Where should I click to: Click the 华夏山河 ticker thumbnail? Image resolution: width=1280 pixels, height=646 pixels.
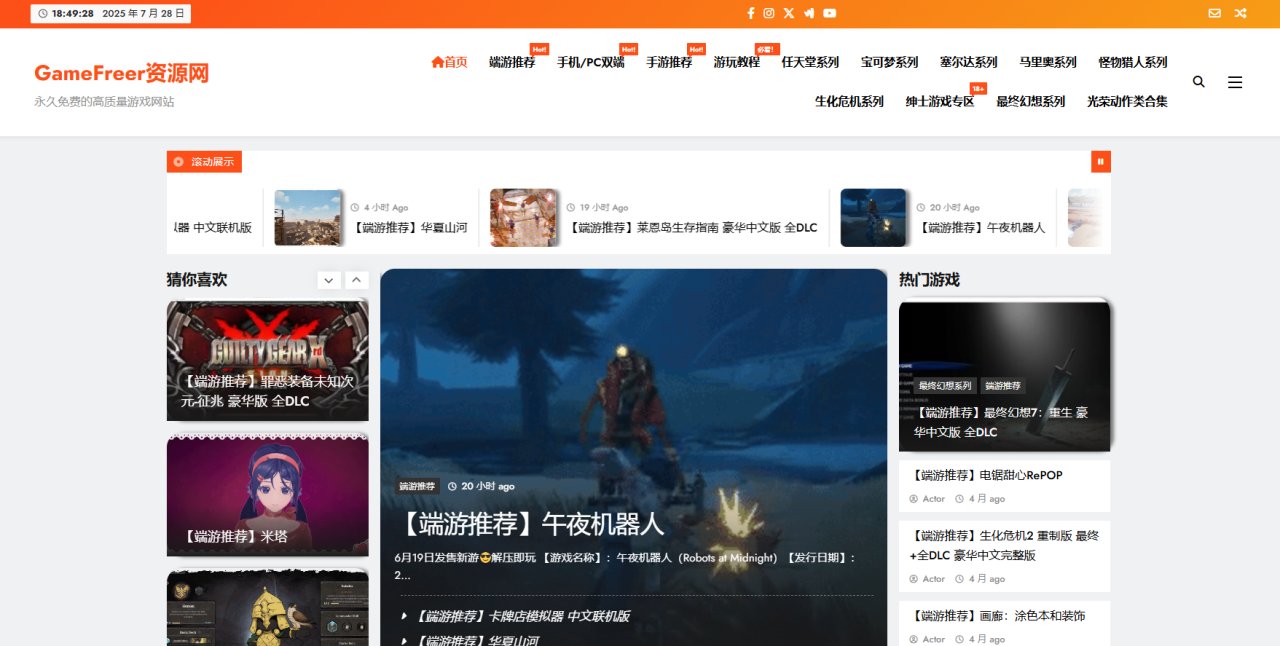click(x=308, y=218)
